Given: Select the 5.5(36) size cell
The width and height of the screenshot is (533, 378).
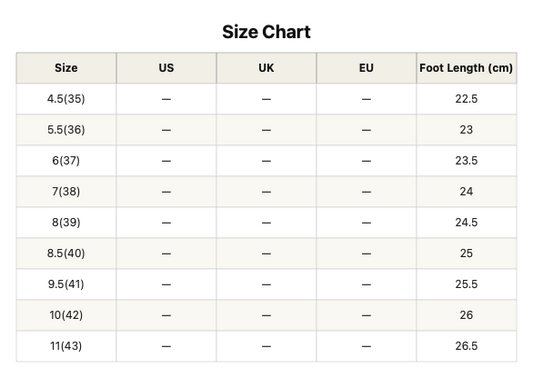Looking at the screenshot, I should tap(66, 130).
